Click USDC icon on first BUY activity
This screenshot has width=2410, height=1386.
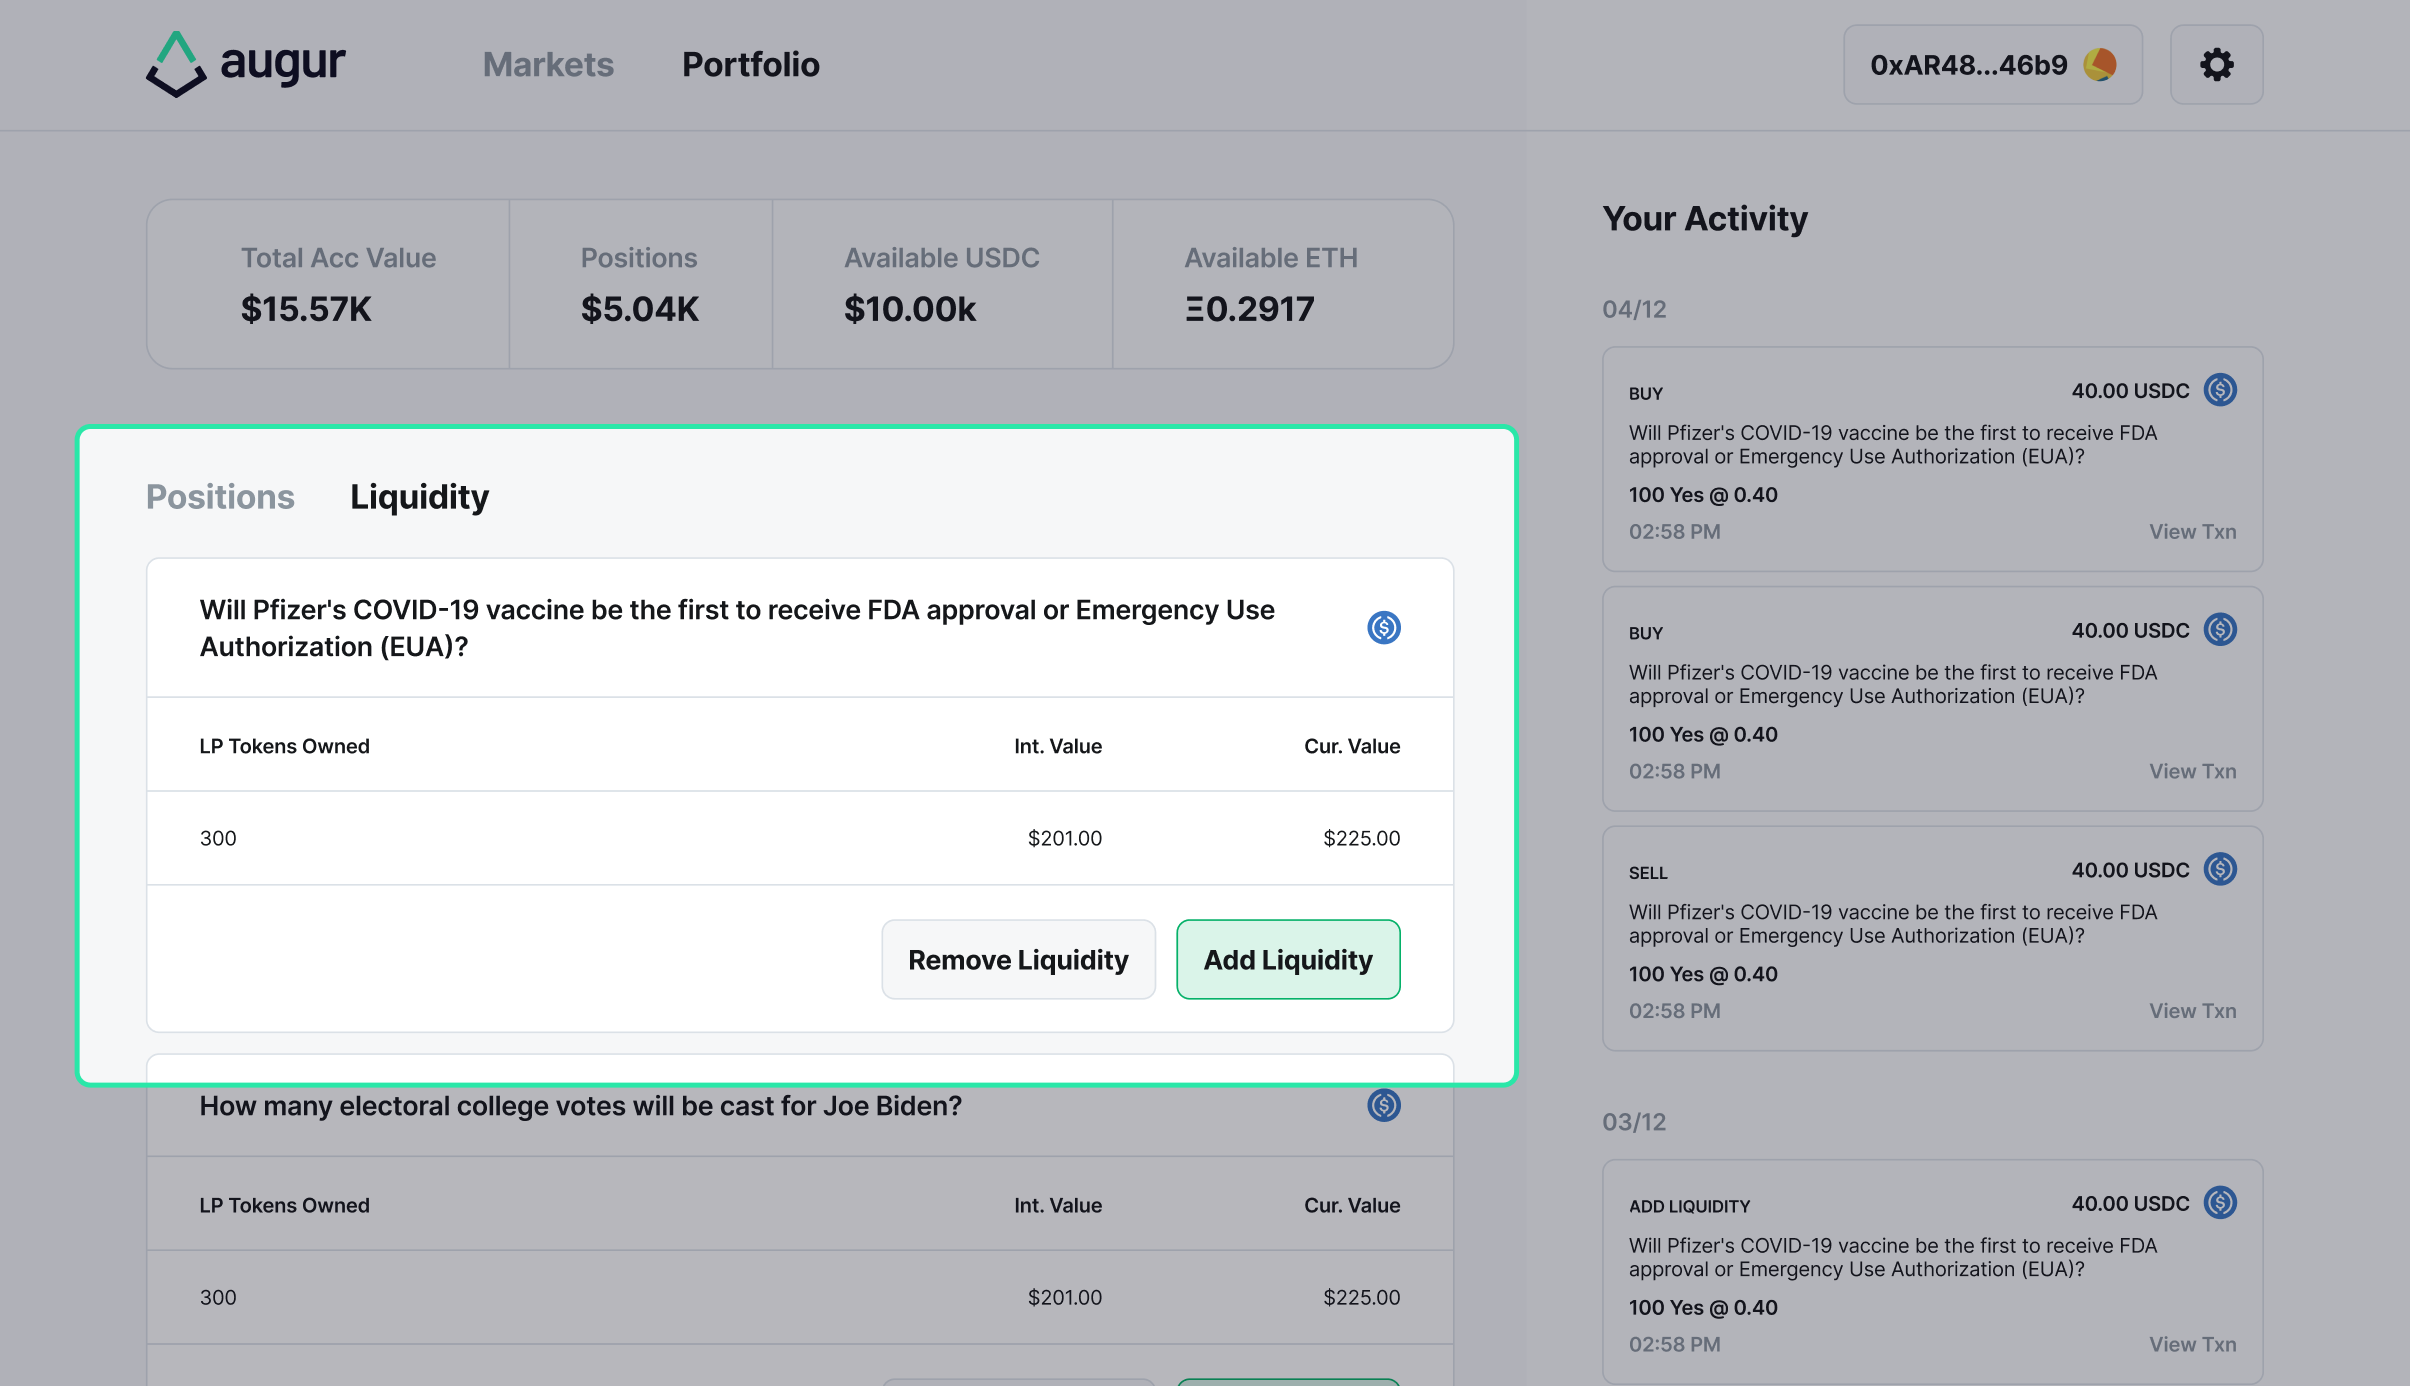(2220, 390)
